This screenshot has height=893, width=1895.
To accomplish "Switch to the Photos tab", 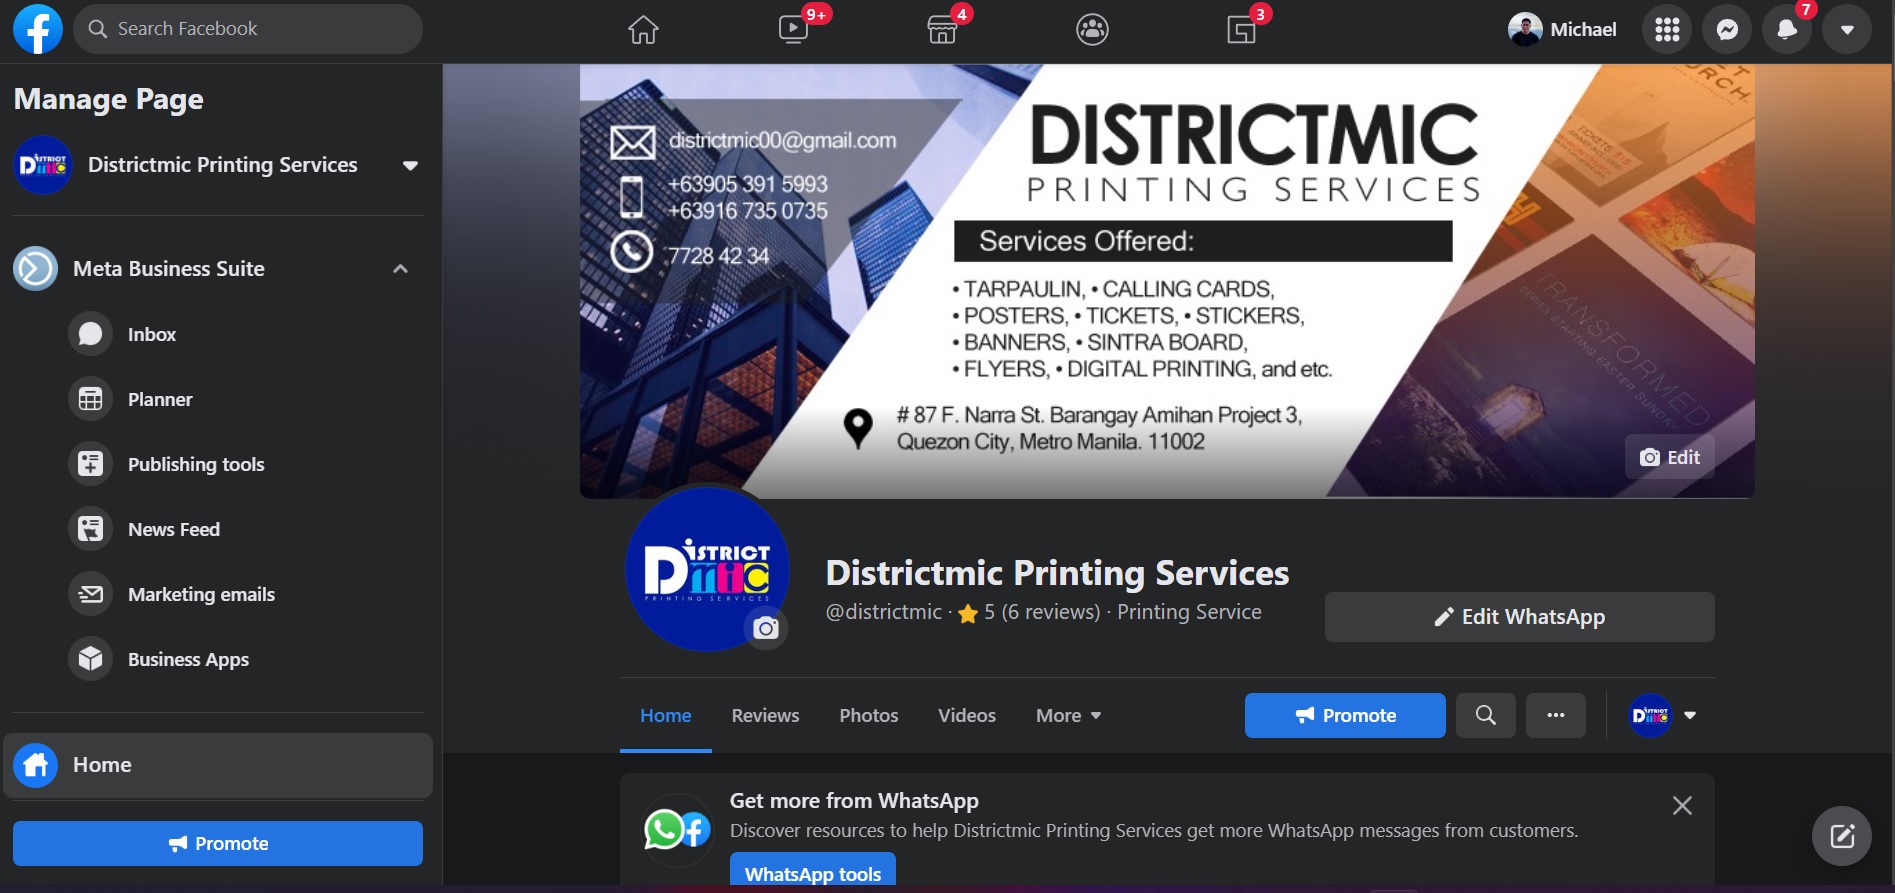I will coord(869,716).
